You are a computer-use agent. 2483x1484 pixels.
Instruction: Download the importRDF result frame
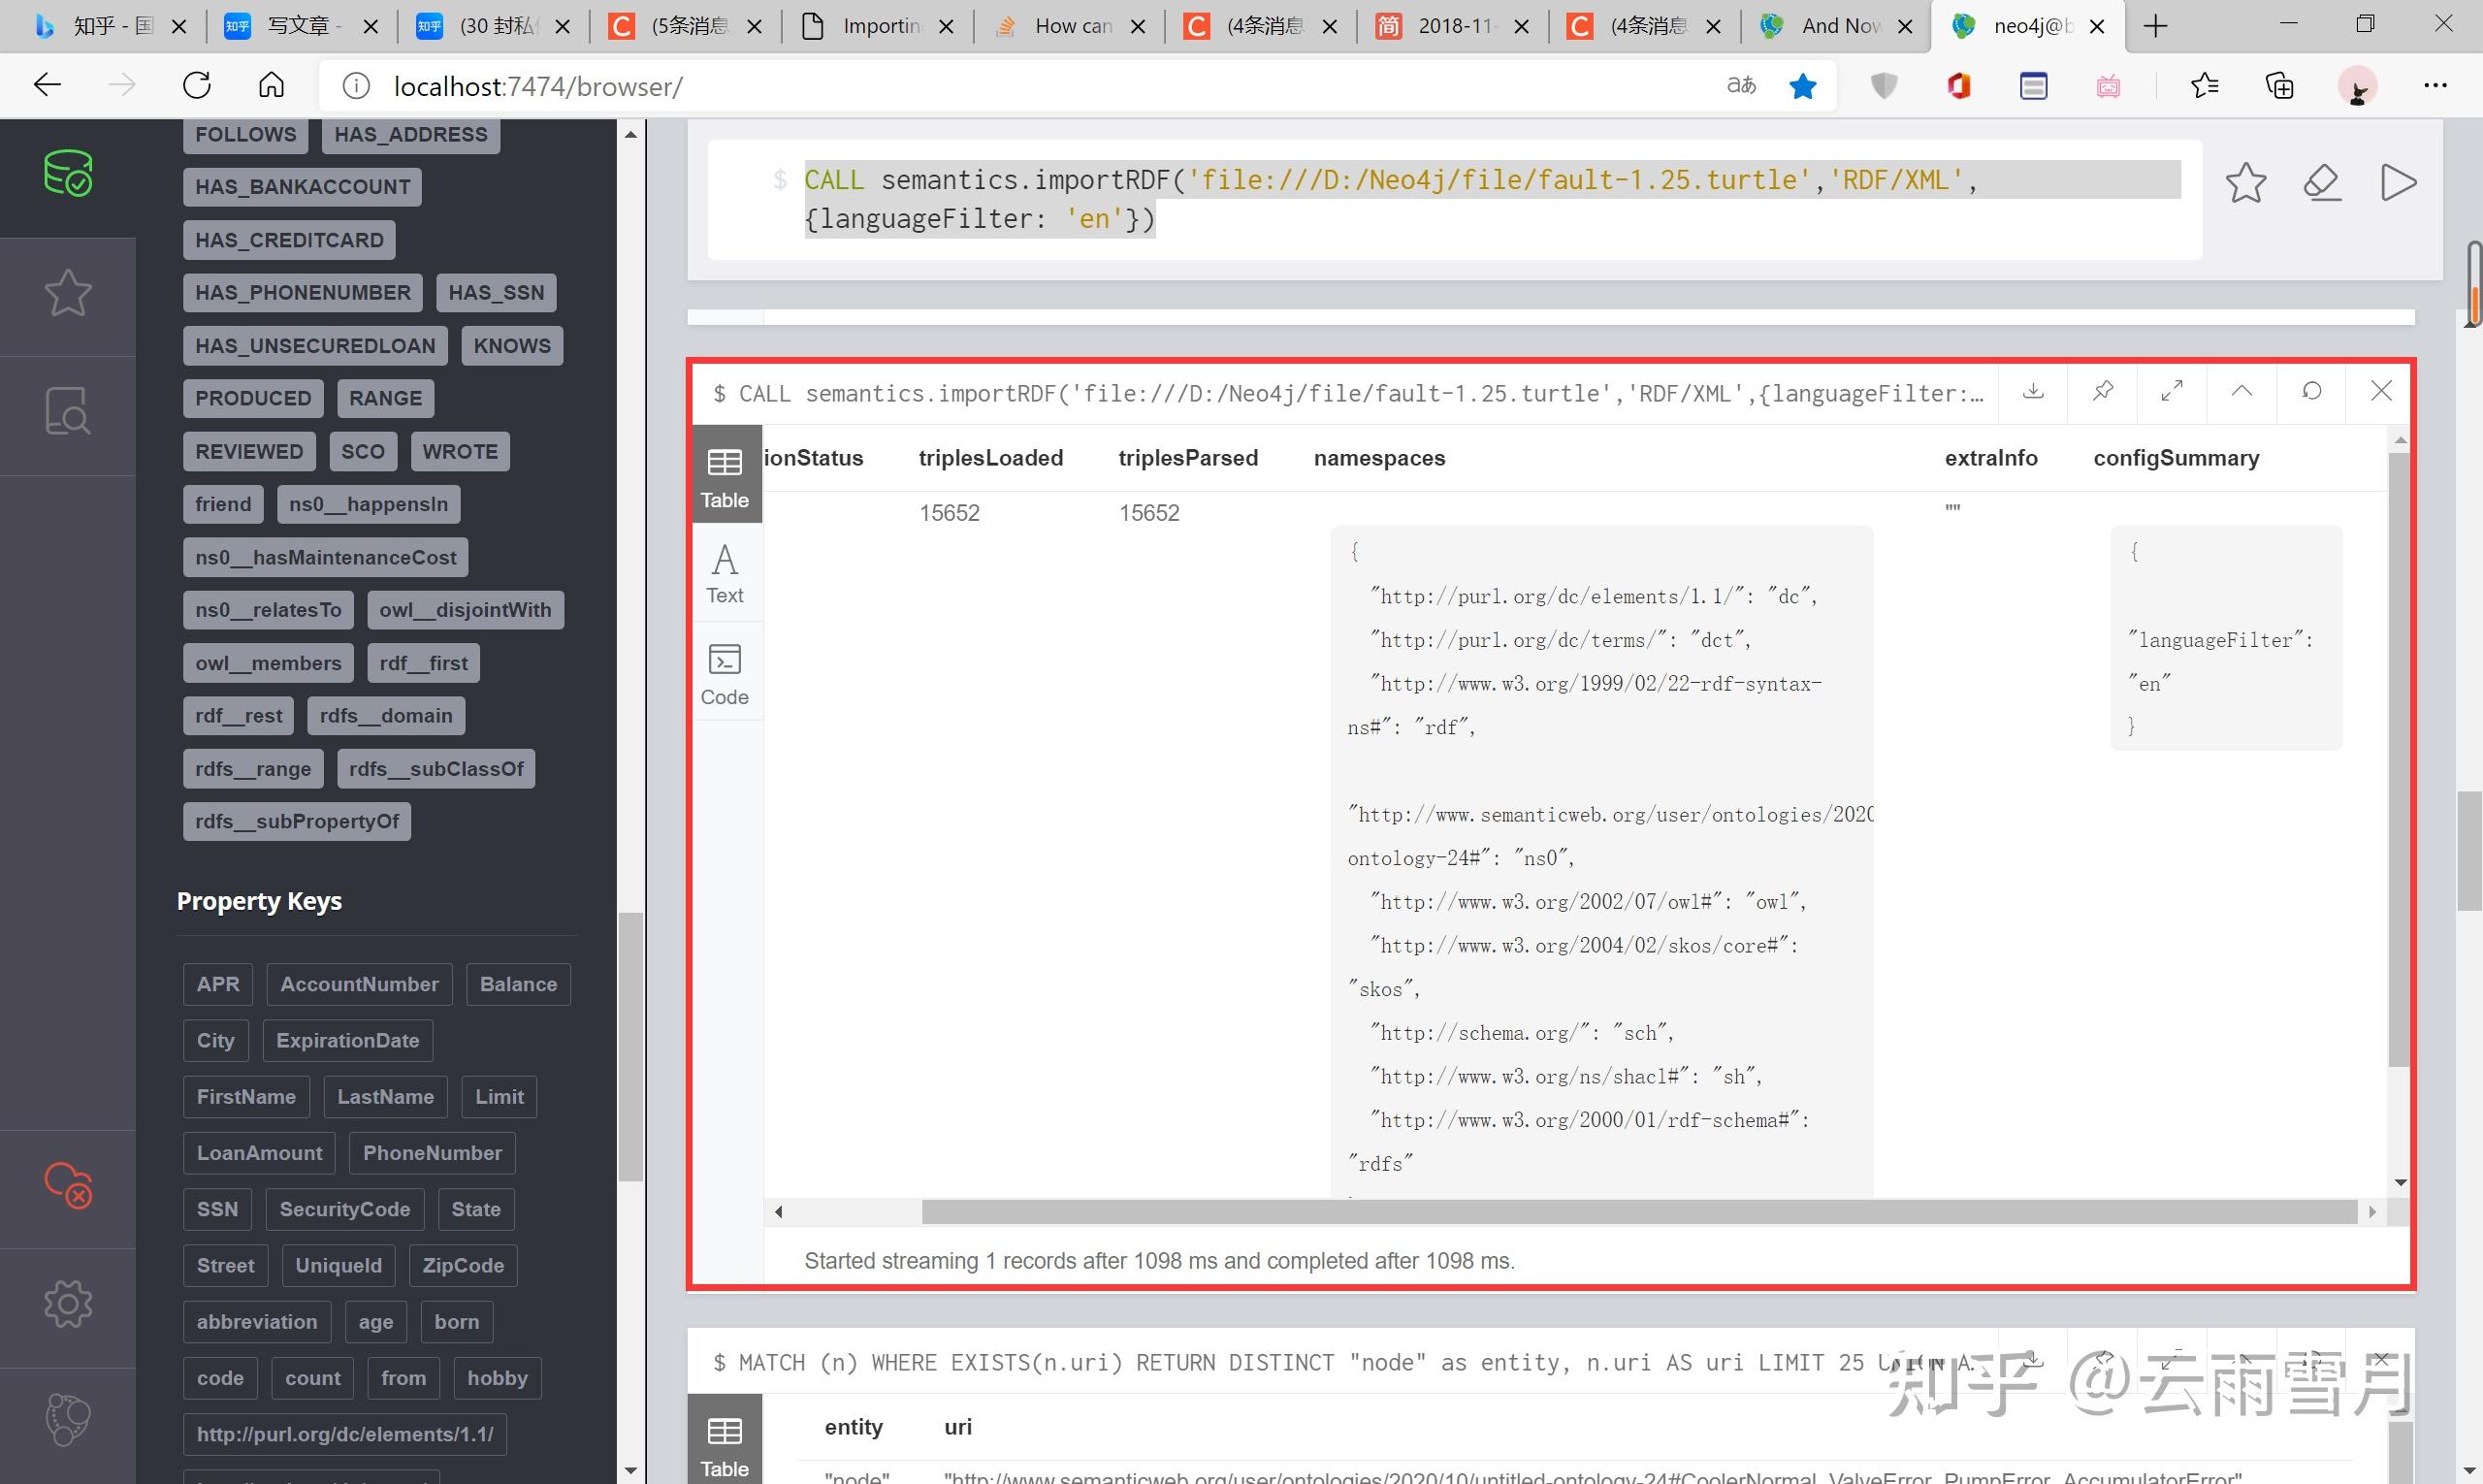click(2032, 391)
